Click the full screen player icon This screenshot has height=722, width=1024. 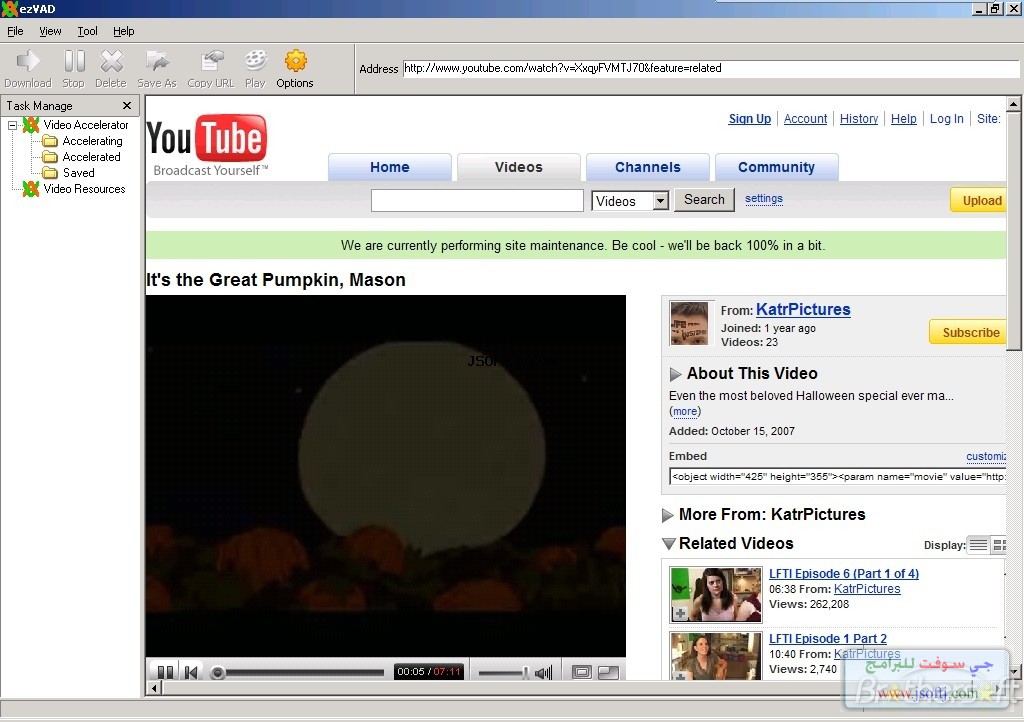pos(608,672)
